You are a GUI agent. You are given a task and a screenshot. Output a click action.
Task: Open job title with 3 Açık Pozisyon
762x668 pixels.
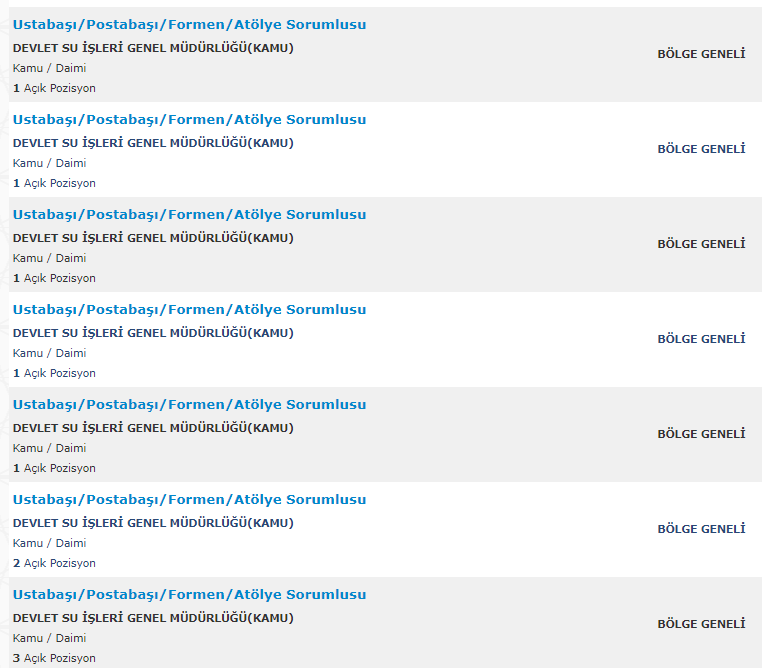[x=189, y=595]
